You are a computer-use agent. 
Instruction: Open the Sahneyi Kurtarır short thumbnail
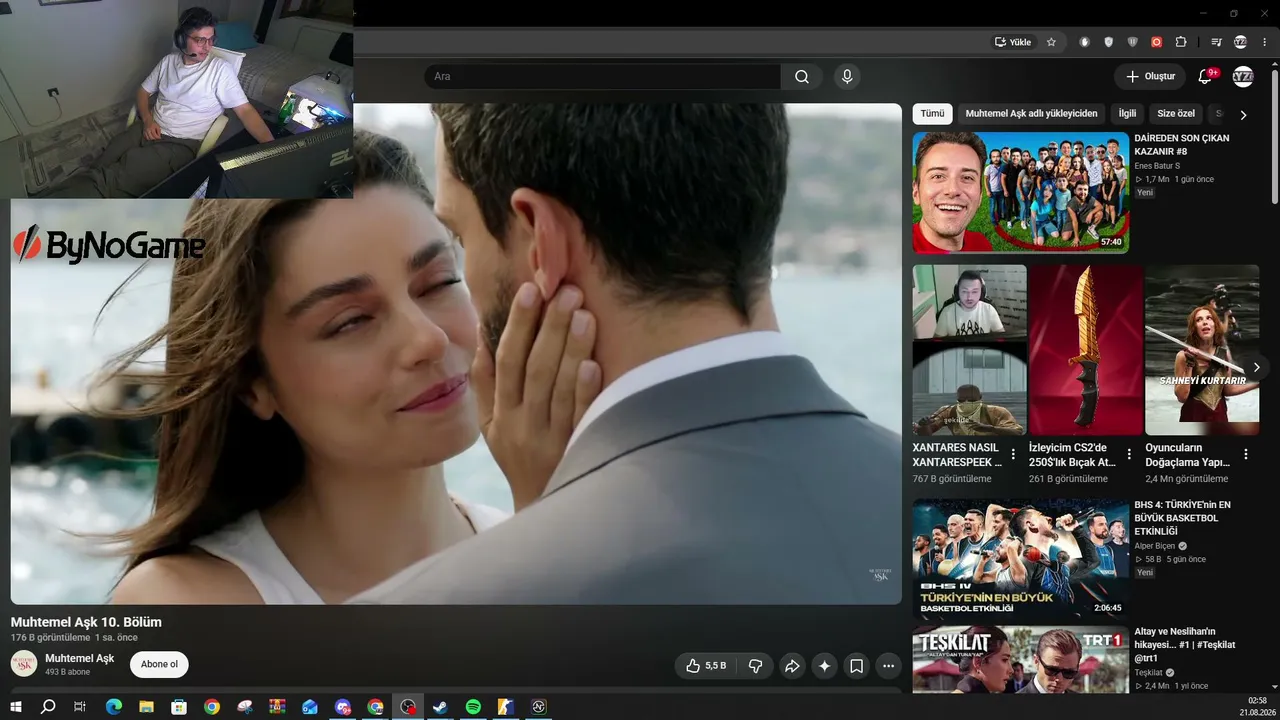click(1202, 350)
